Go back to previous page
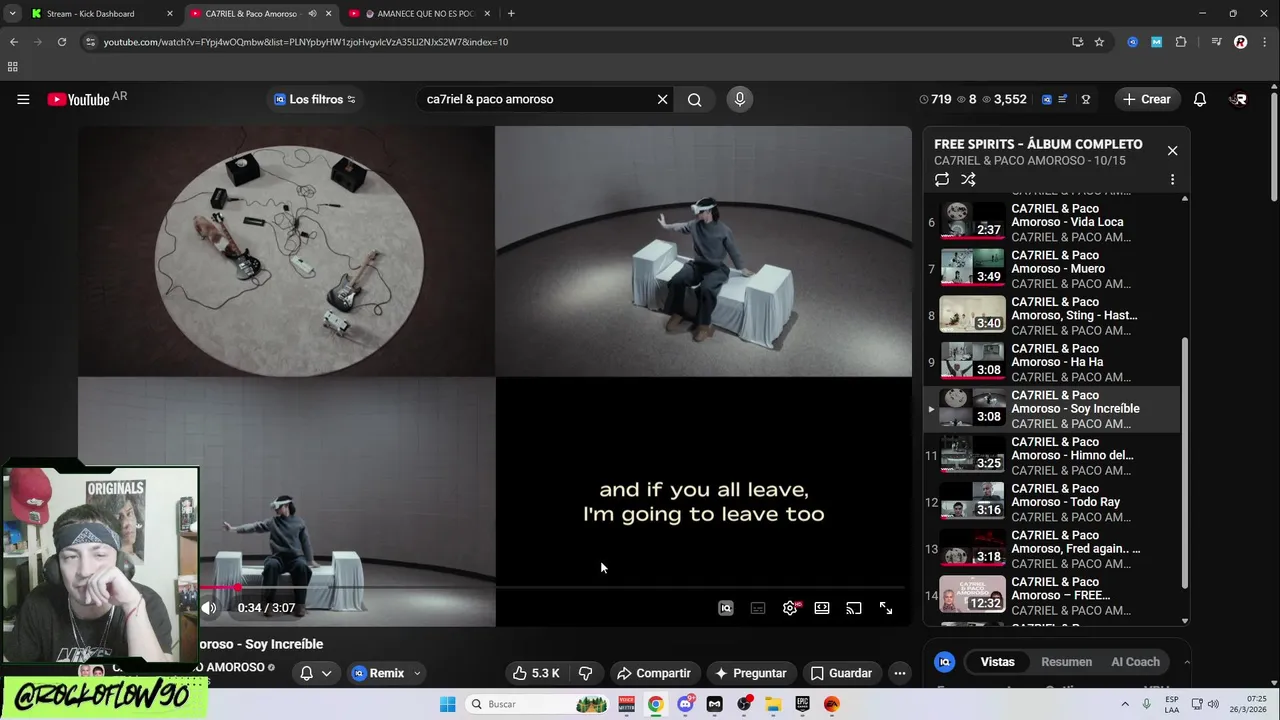 click(x=14, y=42)
